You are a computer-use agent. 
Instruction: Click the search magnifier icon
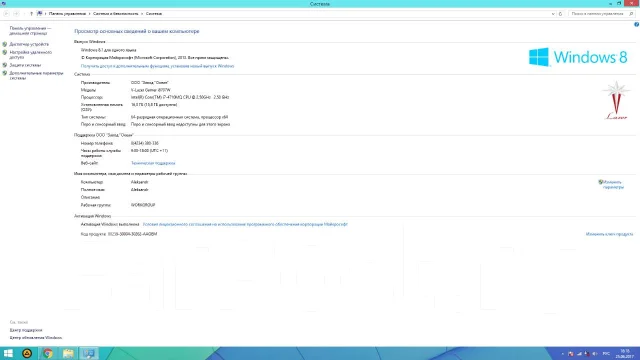(x=631, y=14)
